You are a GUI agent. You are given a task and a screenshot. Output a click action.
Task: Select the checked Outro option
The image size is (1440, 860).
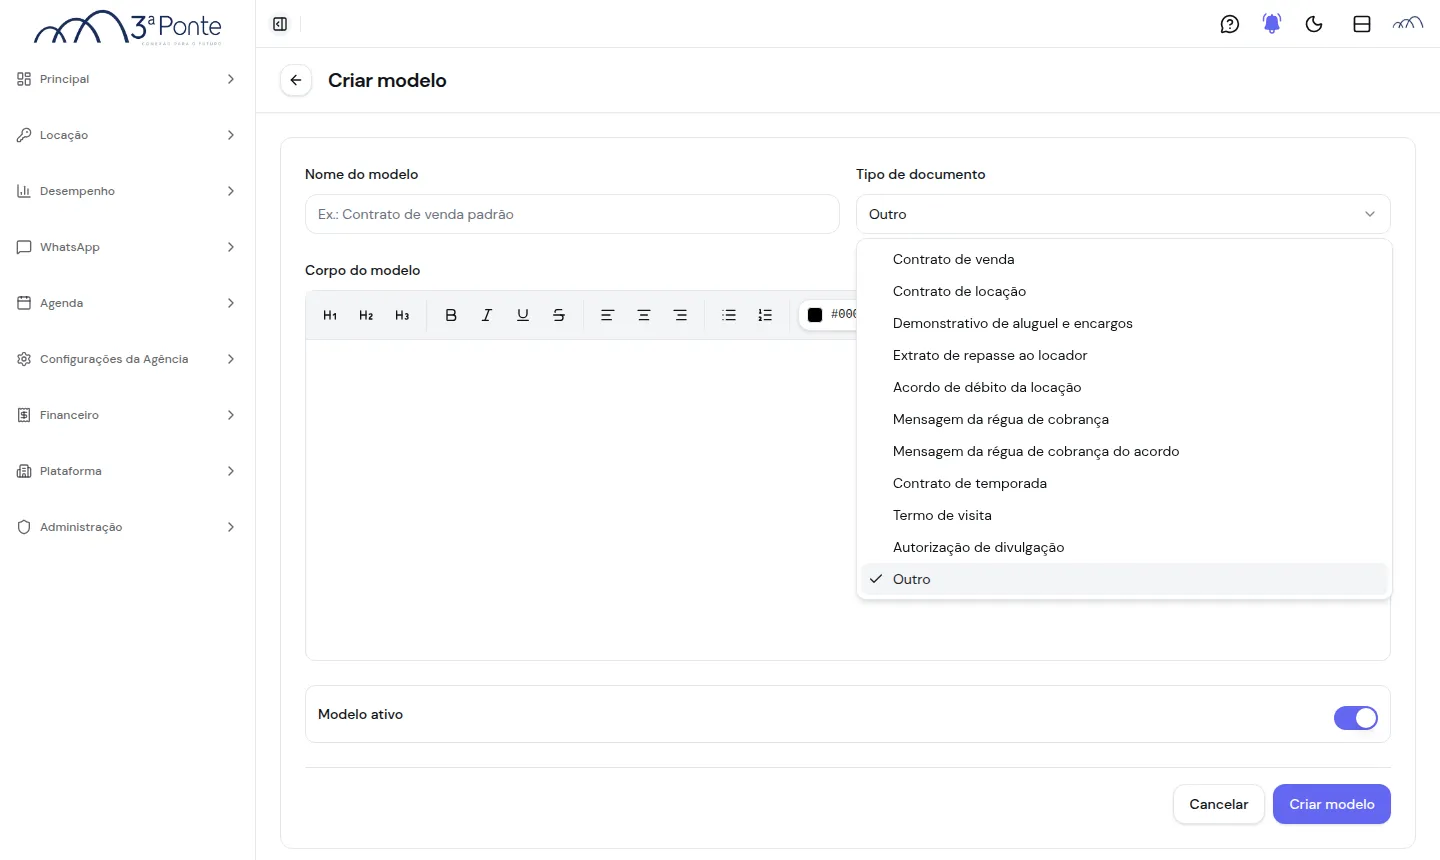pyautogui.click(x=1124, y=579)
